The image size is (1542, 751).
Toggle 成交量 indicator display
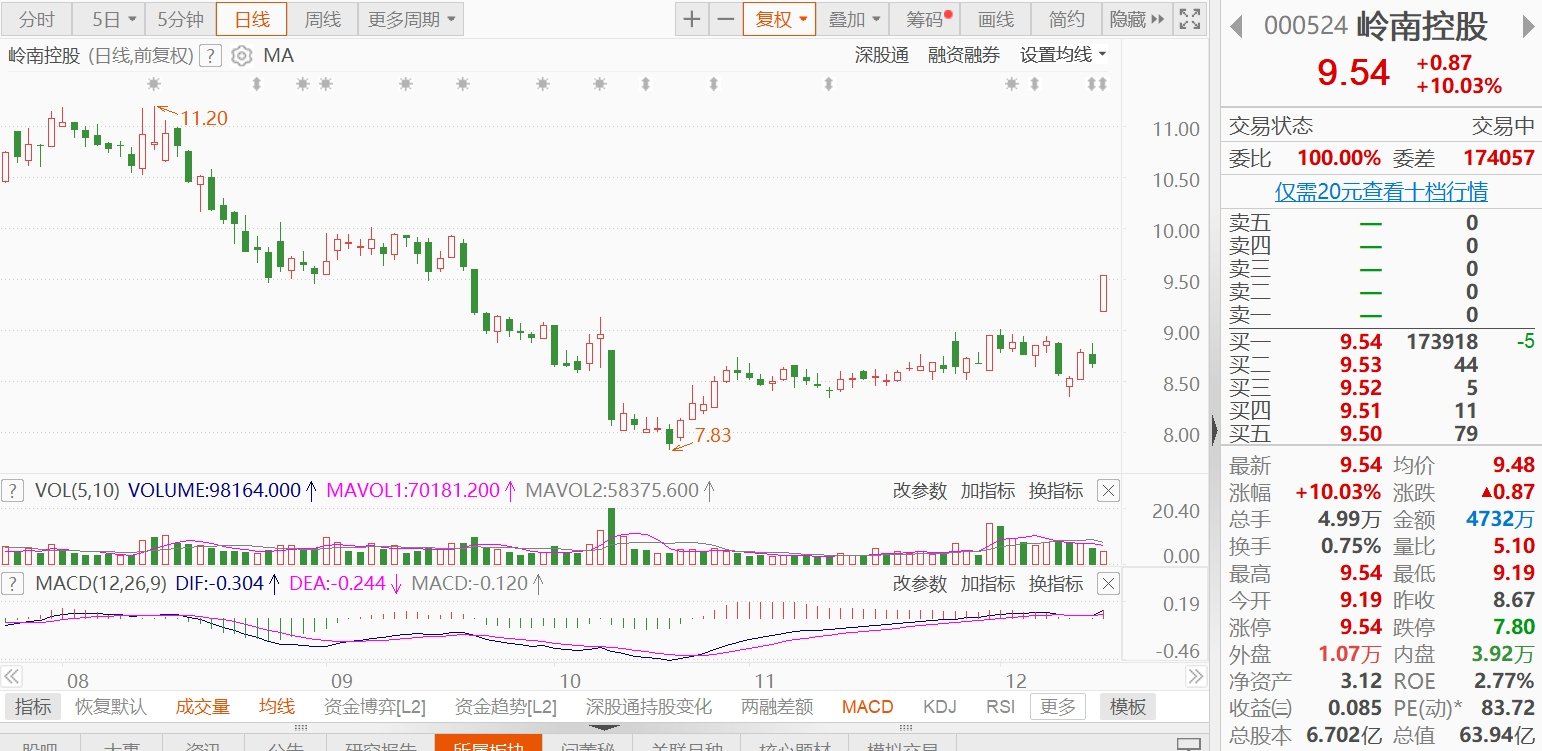coord(203,707)
